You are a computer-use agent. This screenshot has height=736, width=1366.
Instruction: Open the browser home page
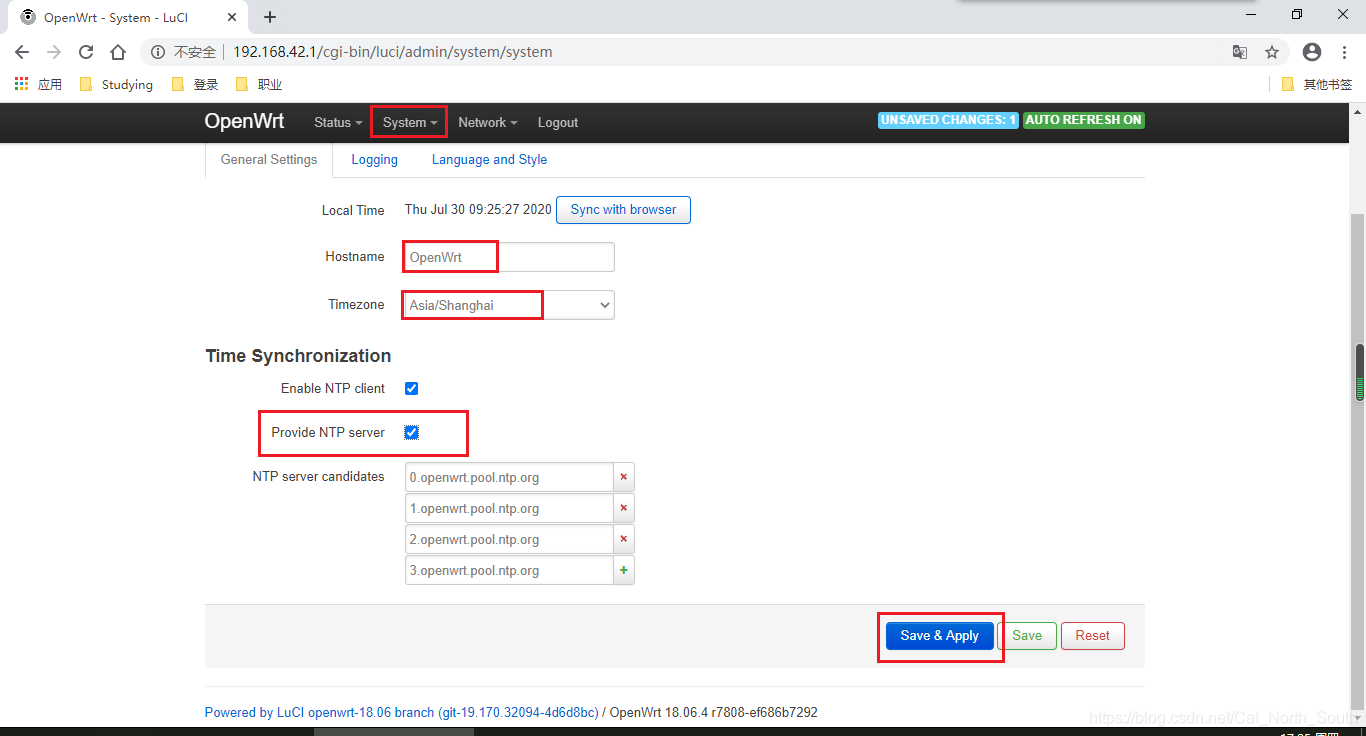click(118, 52)
